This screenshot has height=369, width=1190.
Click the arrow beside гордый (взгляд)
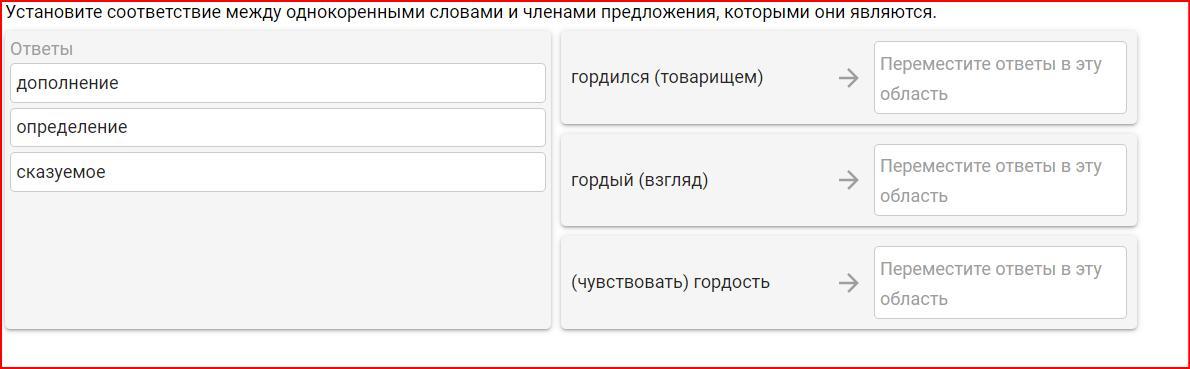point(848,180)
